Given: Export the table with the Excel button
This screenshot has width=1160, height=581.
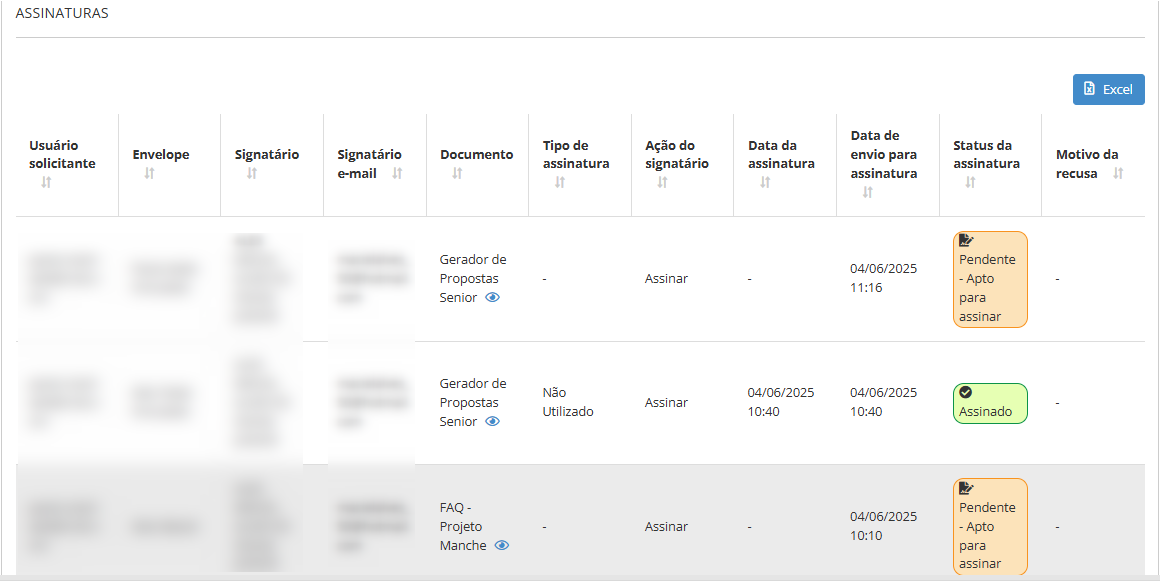Looking at the screenshot, I should 1108,89.
